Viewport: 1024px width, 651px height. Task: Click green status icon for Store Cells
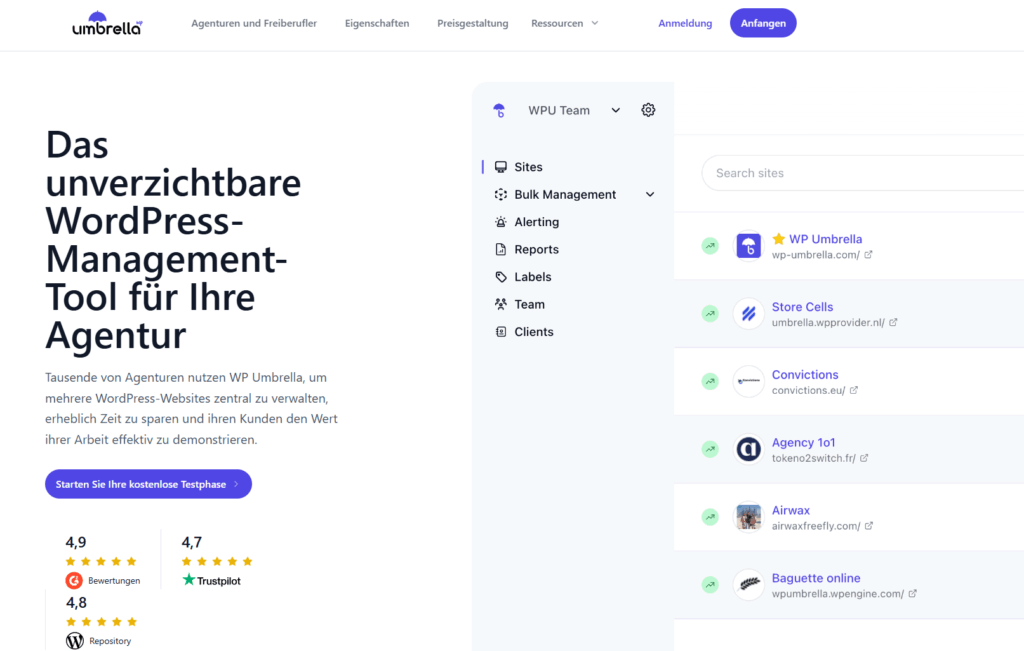click(710, 314)
